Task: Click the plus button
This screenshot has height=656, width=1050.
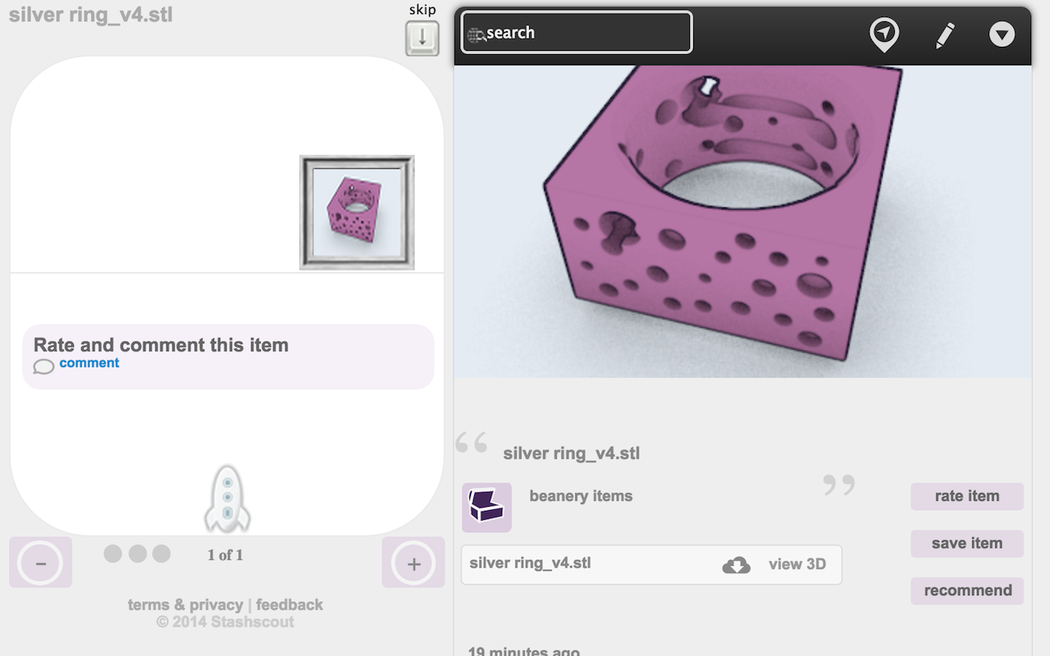Action: point(413,563)
